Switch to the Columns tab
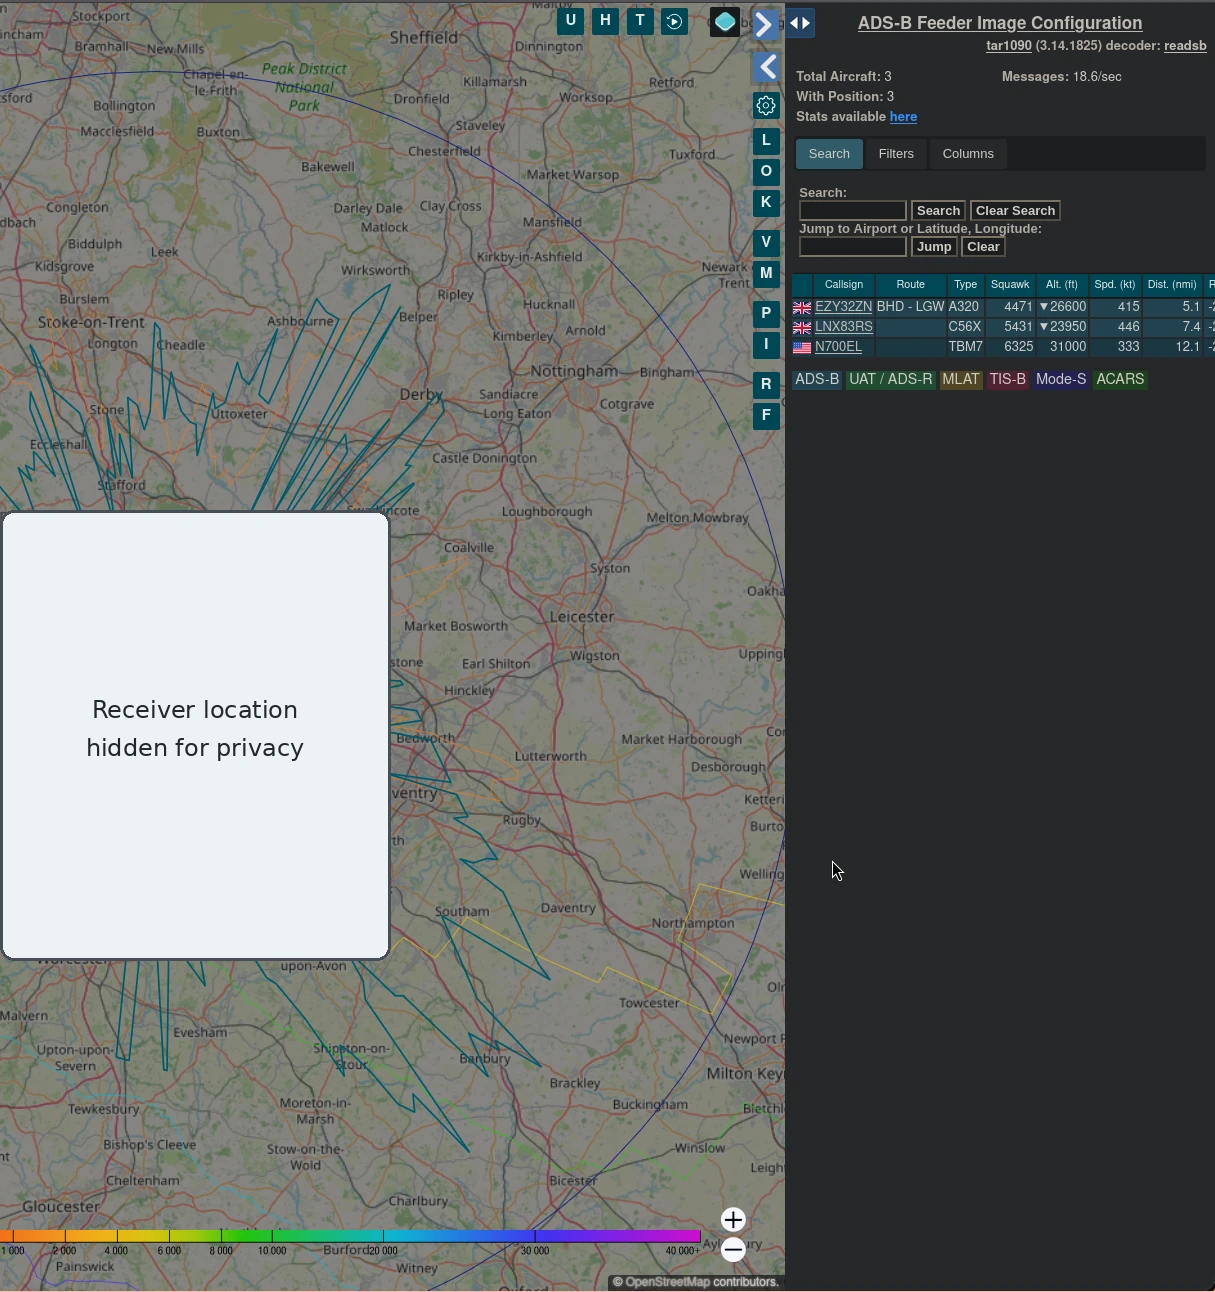 tap(968, 154)
